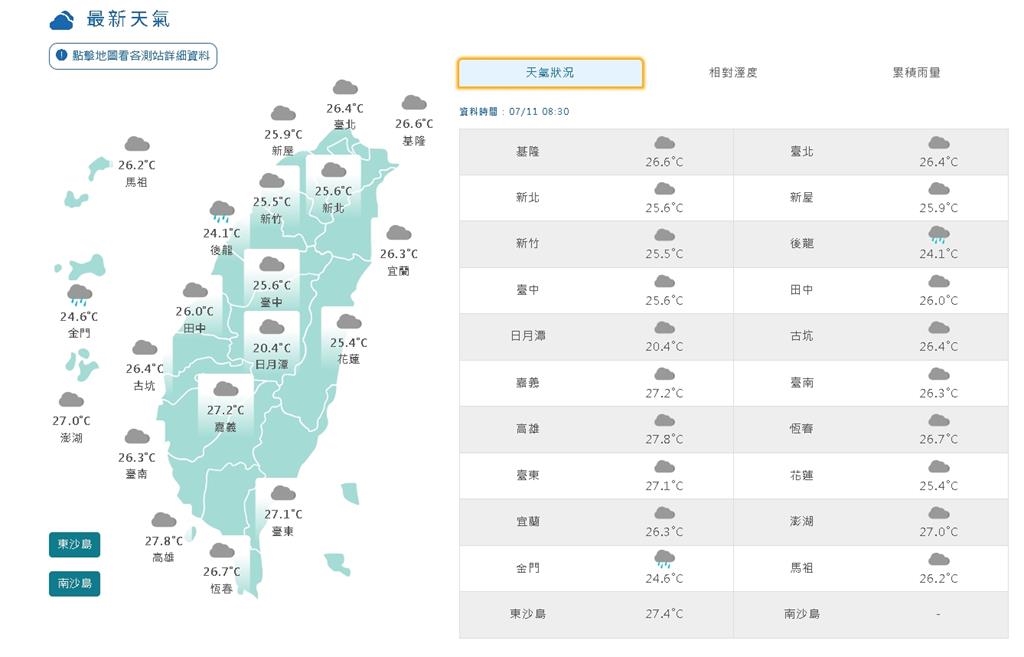Click the cloud icon over 嘉義
Viewport: 1024px width, 657px height.
(222, 391)
